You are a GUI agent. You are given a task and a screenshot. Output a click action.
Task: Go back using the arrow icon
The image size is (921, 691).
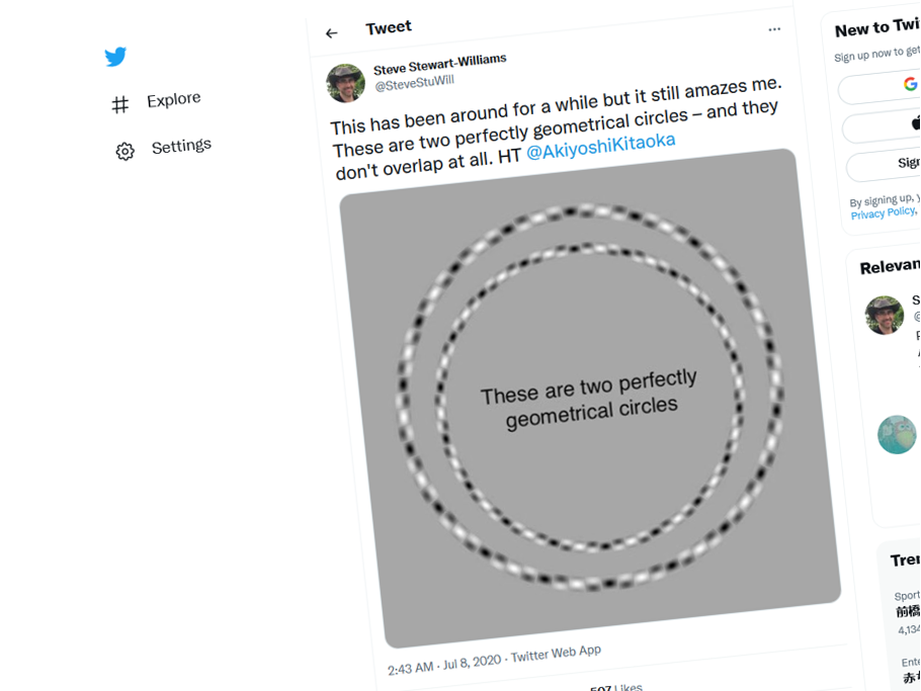(x=332, y=33)
